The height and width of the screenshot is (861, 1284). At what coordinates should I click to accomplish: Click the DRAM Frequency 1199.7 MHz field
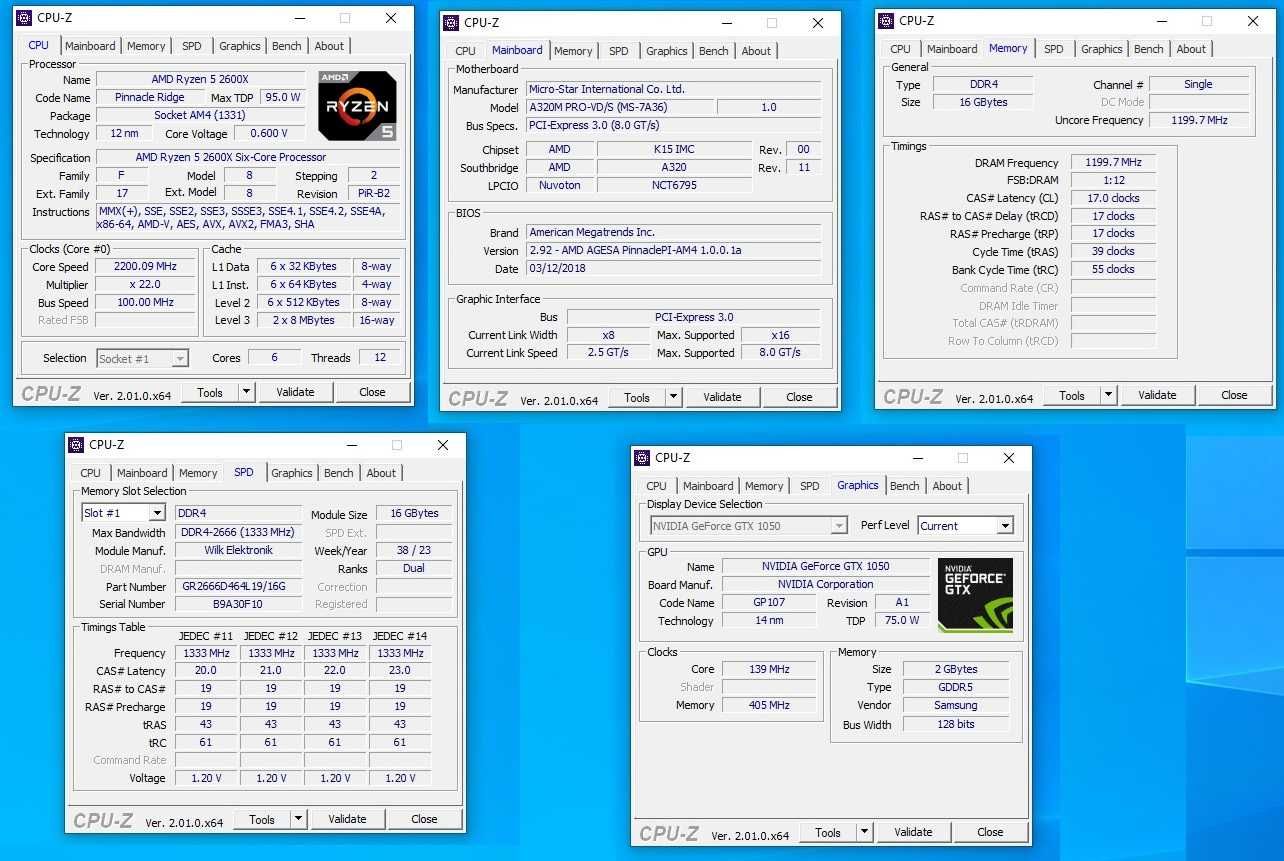click(x=1113, y=163)
